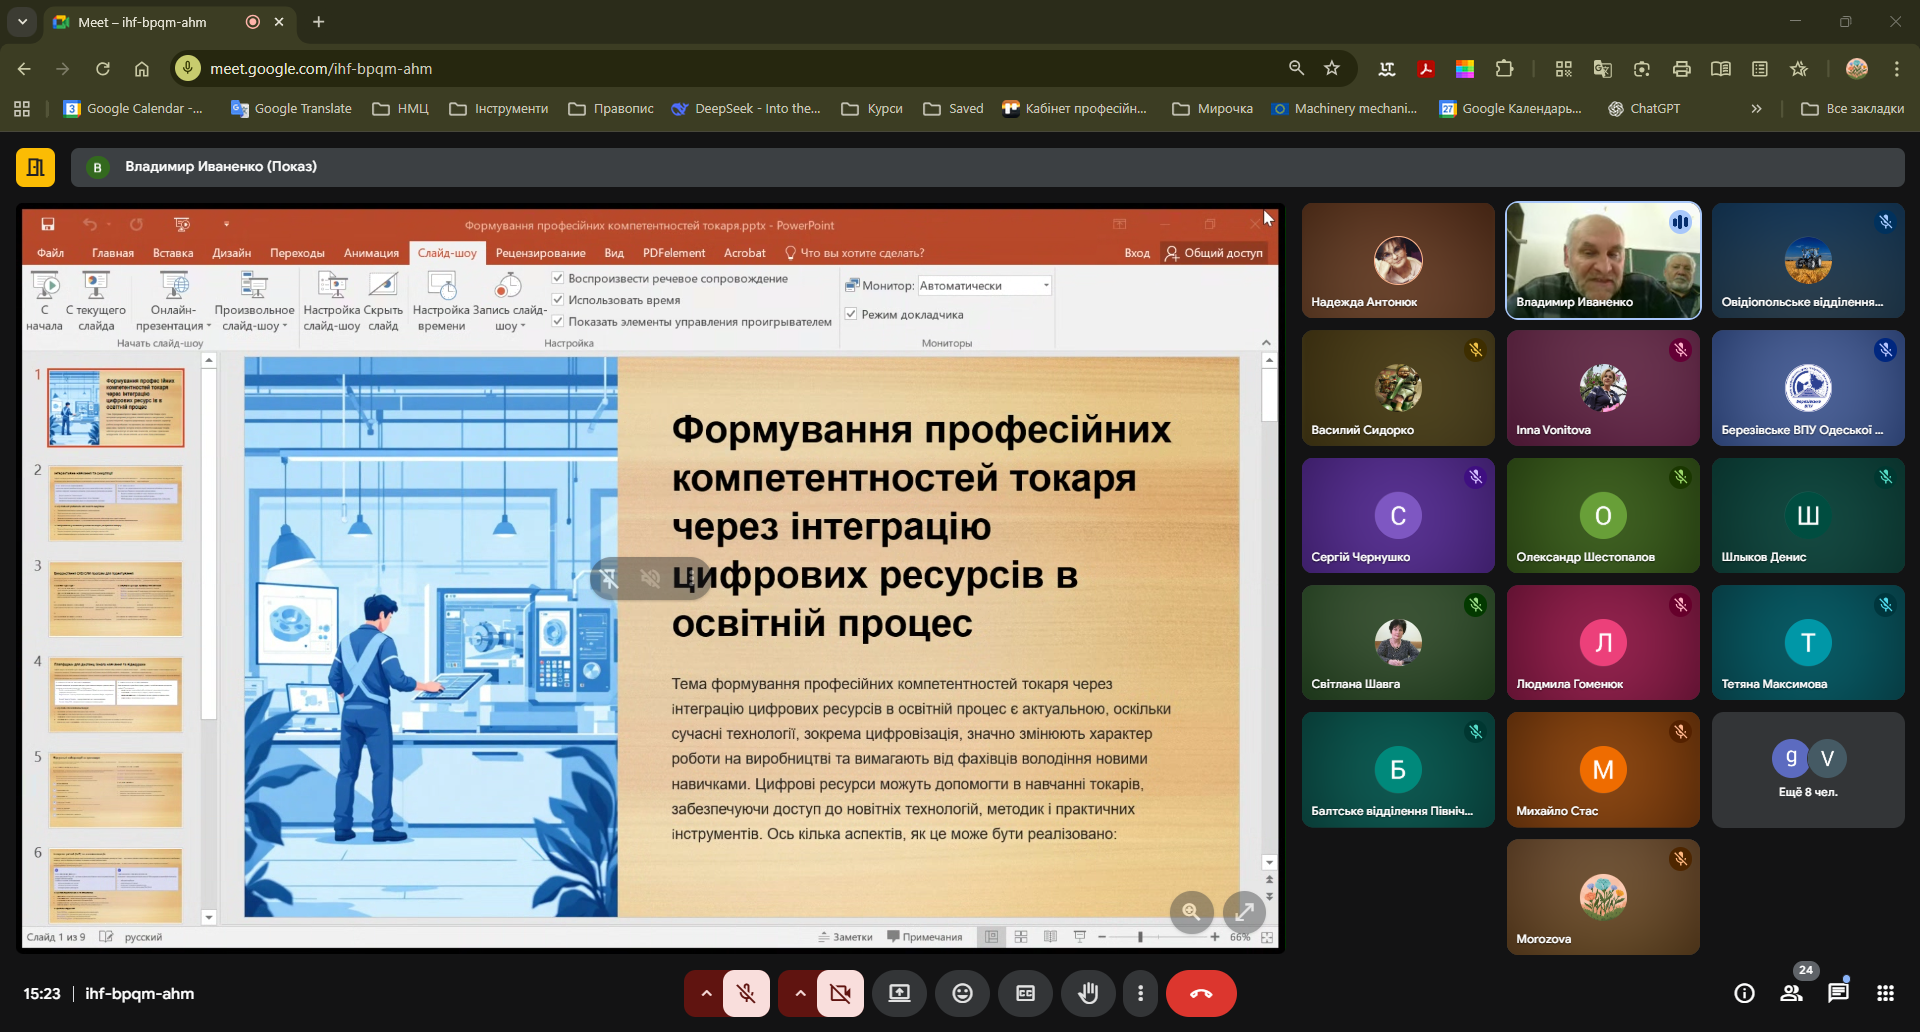Open meeting details info icon

click(1744, 993)
